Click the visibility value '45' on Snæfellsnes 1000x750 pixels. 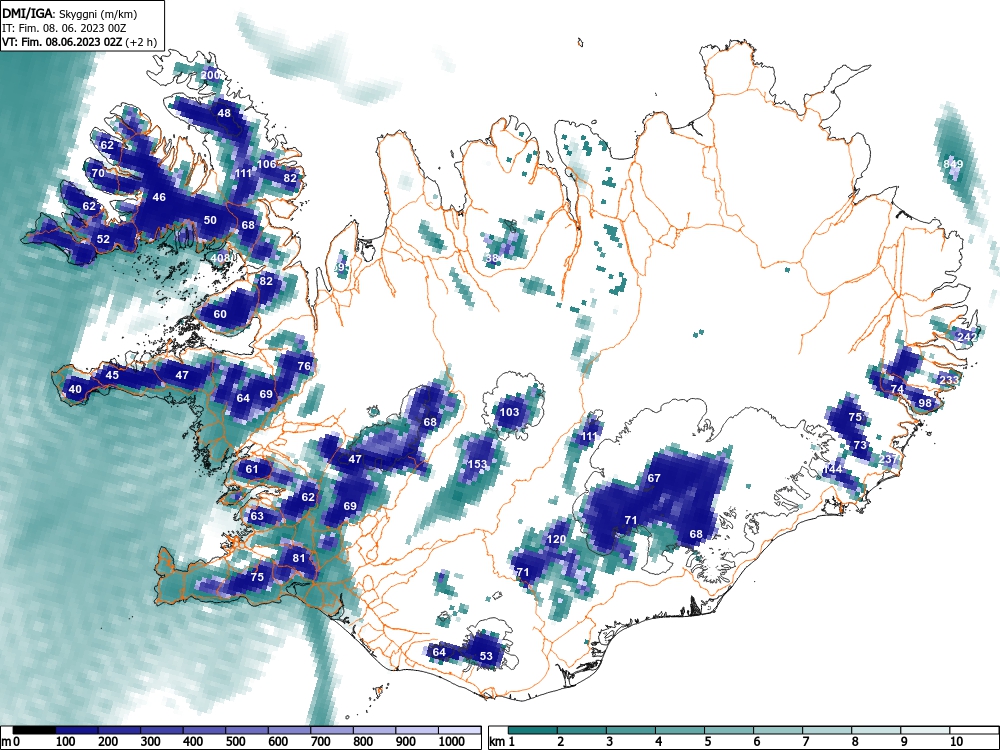(x=112, y=375)
